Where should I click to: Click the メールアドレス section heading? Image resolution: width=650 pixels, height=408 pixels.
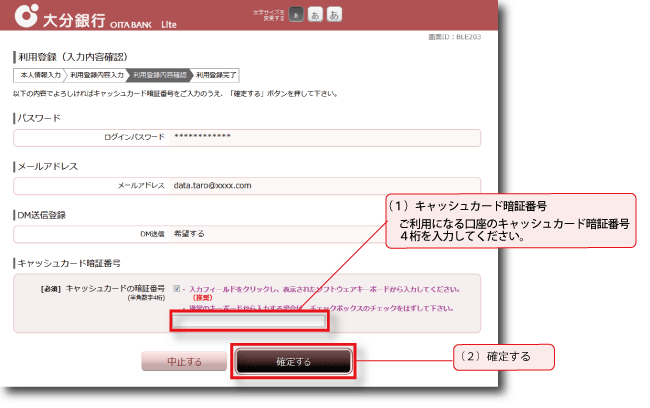[x=47, y=166]
